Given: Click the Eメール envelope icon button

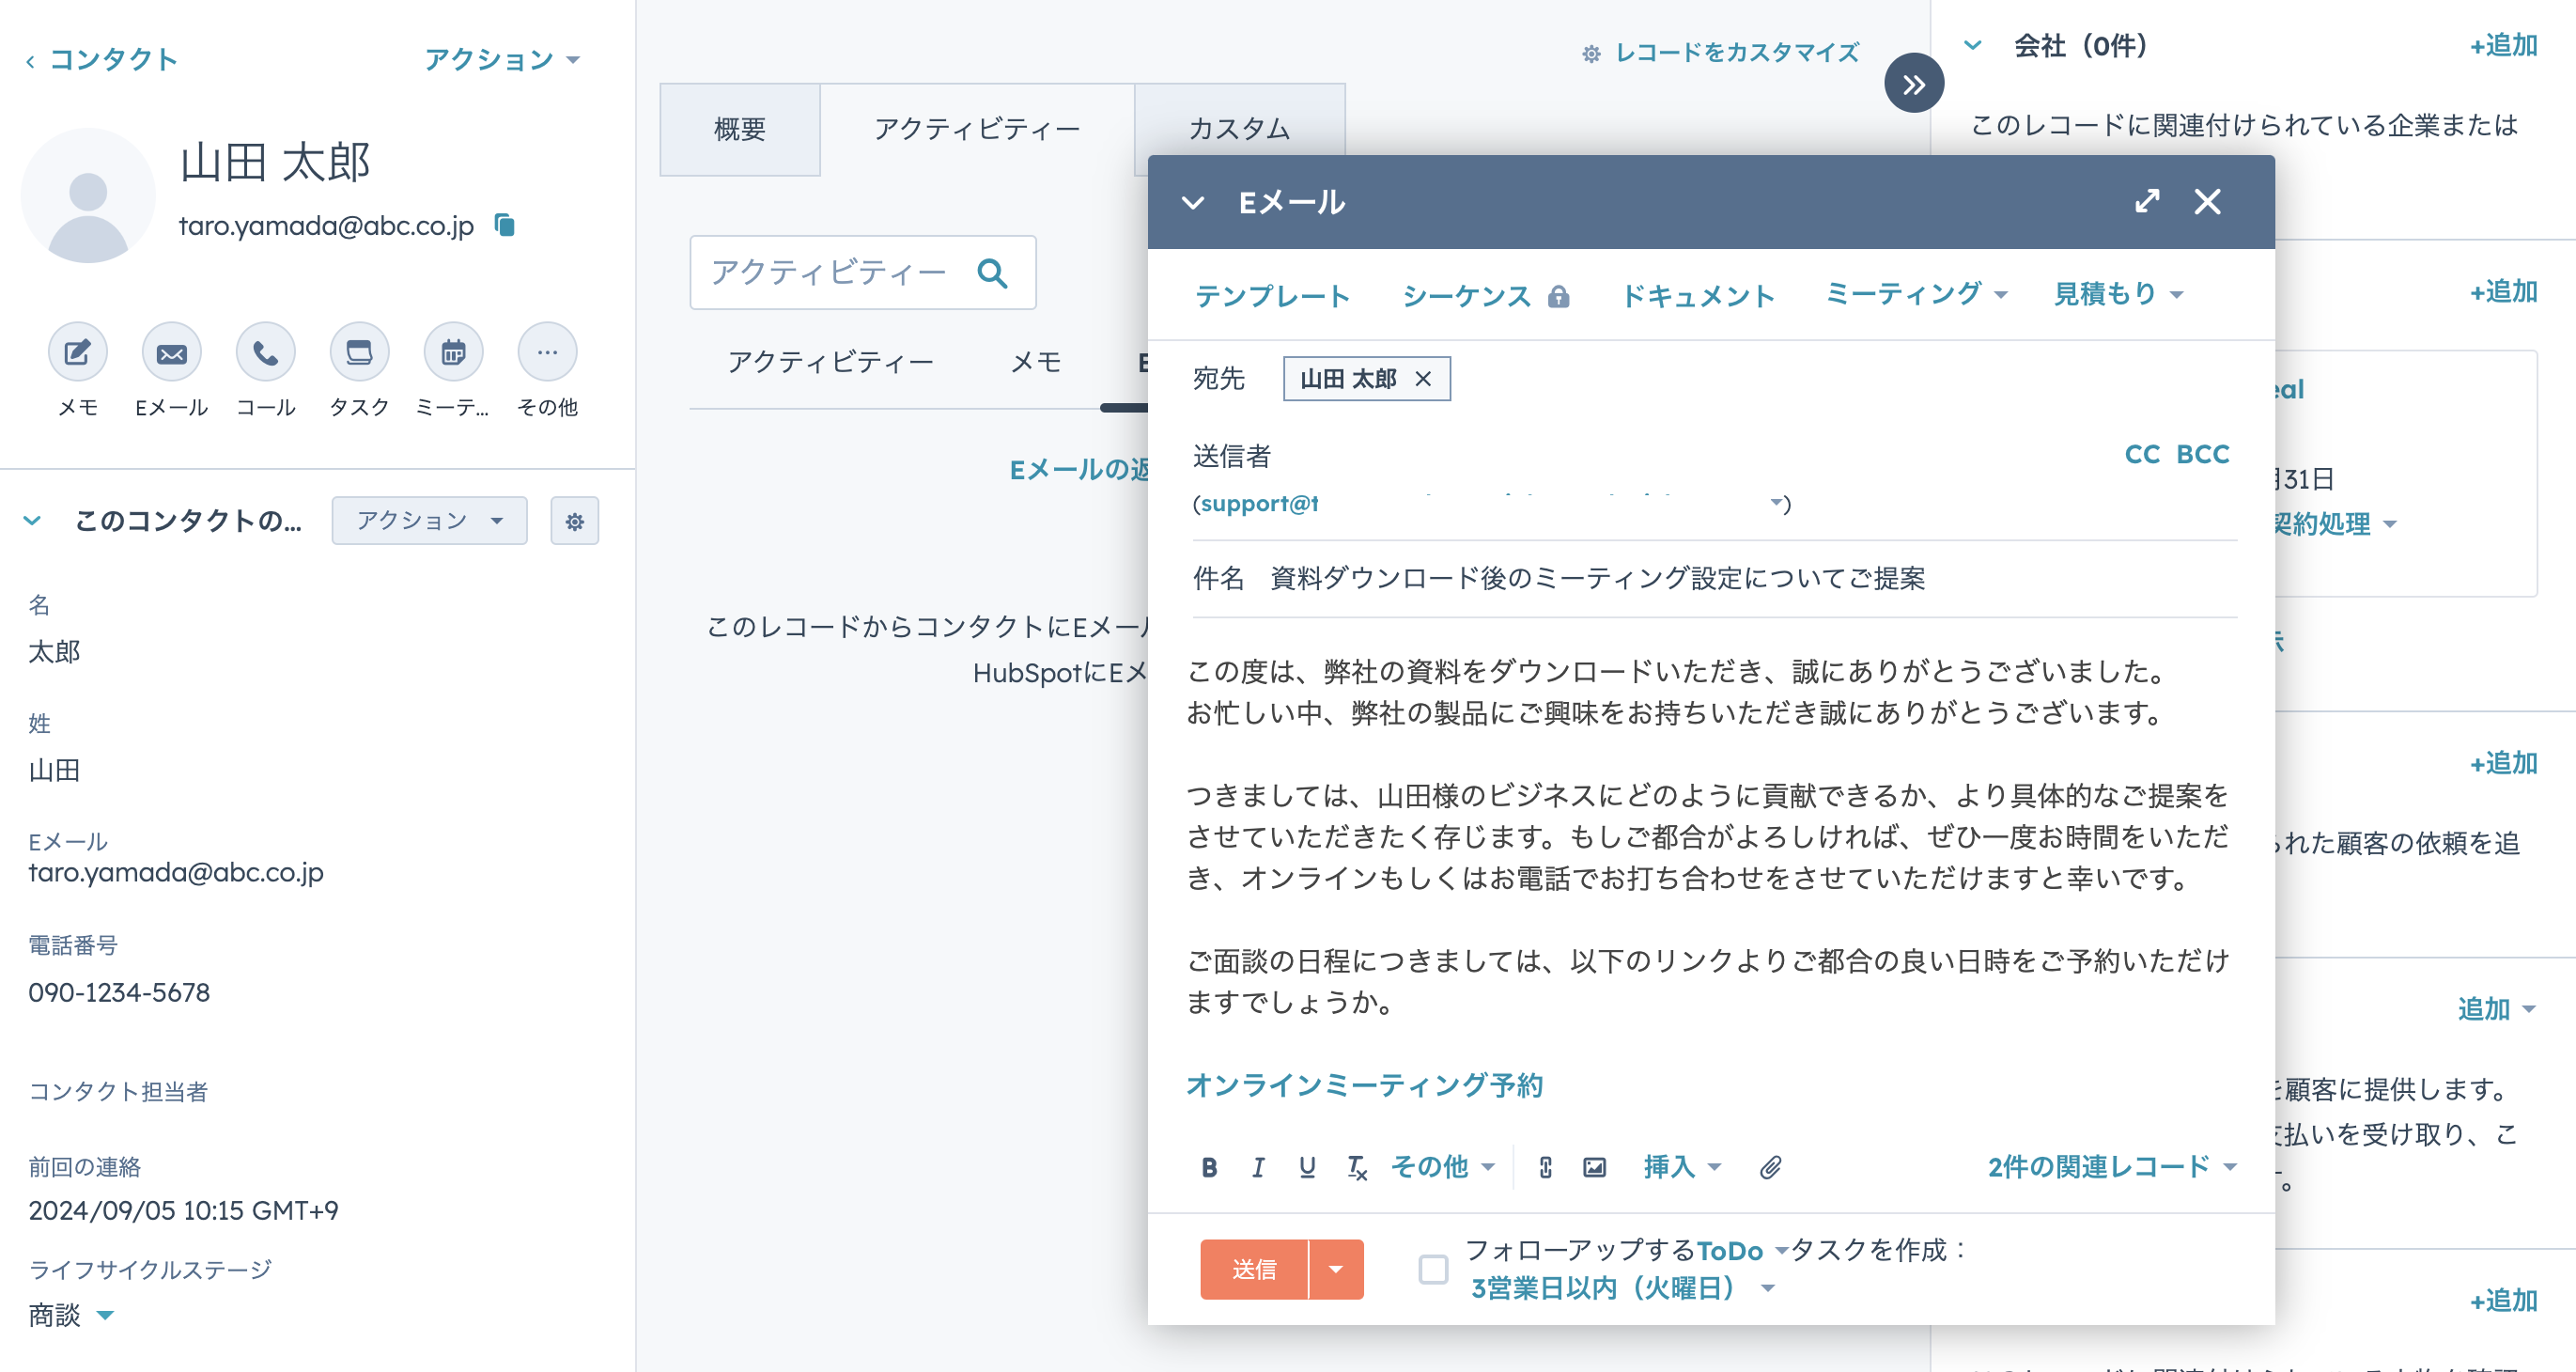Looking at the screenshot, I should 172,352.
